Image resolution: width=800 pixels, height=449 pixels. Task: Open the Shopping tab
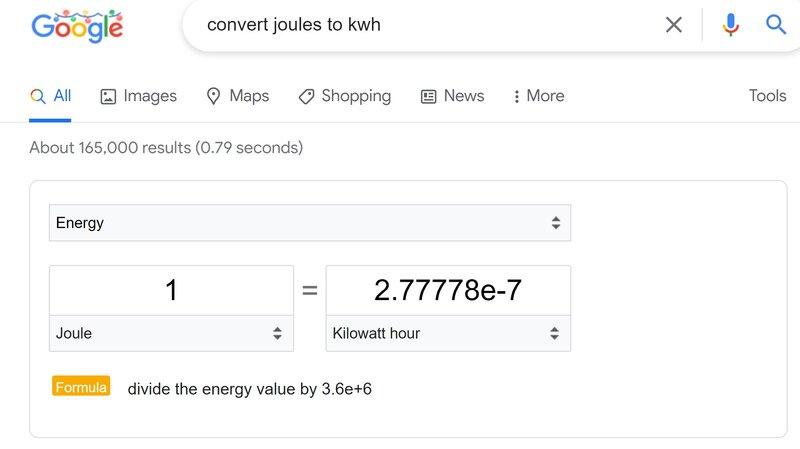[x=345, y=96]
